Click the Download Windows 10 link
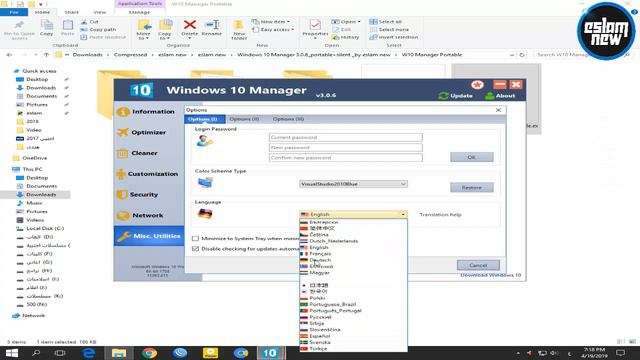640x360 pixels. tap(491, 275)
